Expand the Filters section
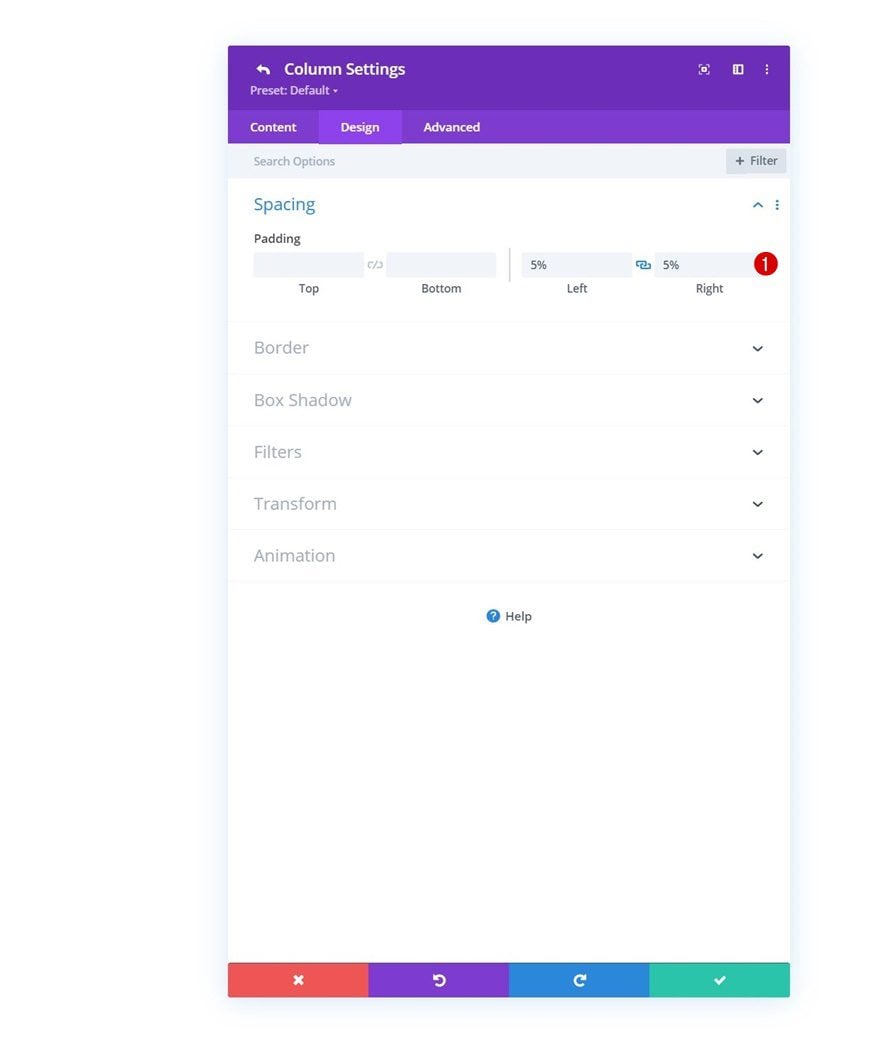 click(508, 452)
